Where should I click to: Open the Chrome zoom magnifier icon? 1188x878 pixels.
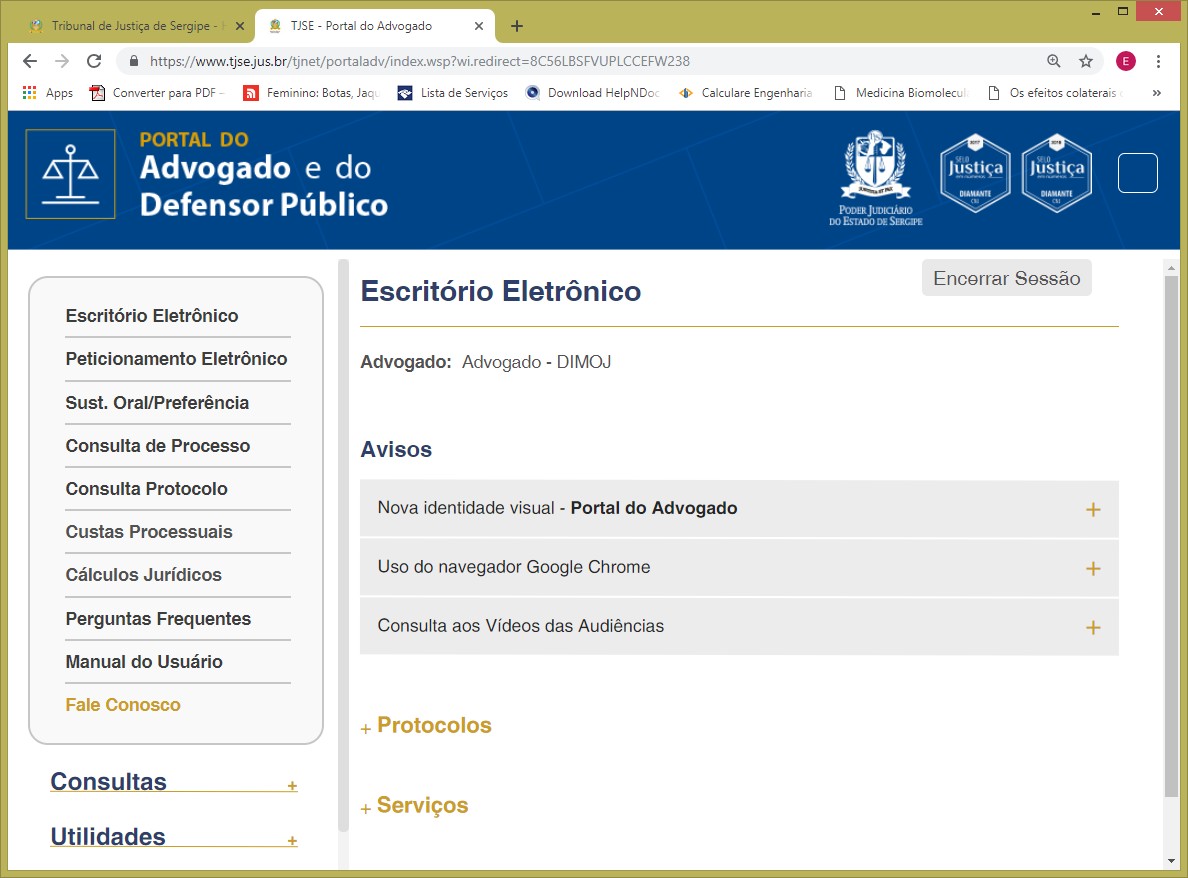pyautogui.click(x=1053, y=61)
